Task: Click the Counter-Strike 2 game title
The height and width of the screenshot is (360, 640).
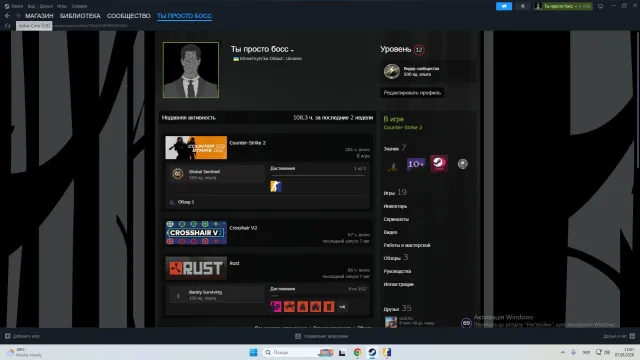Action: 247,143
